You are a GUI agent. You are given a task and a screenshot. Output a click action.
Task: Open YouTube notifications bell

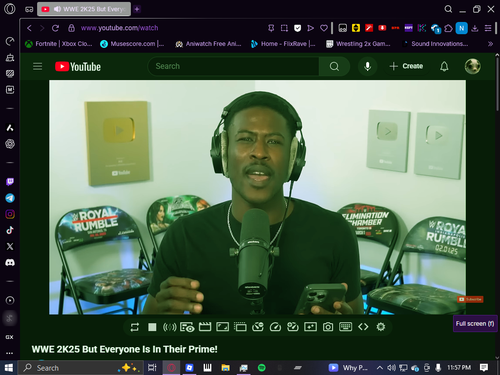coord(444,66)
